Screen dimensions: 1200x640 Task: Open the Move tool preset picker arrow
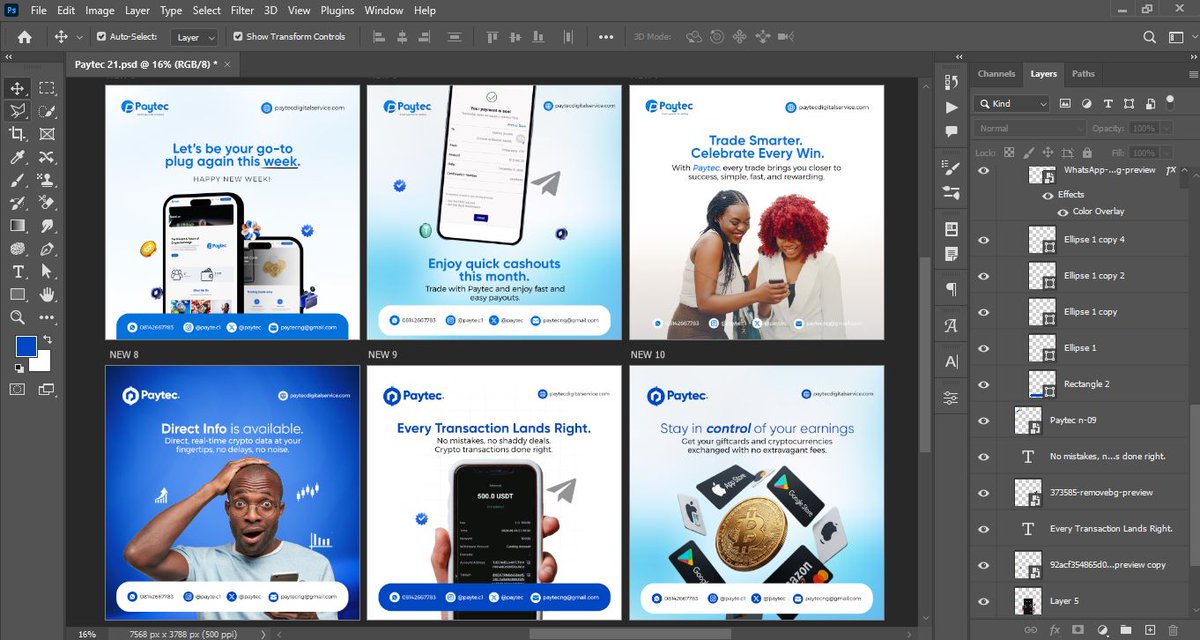point(79,37)
